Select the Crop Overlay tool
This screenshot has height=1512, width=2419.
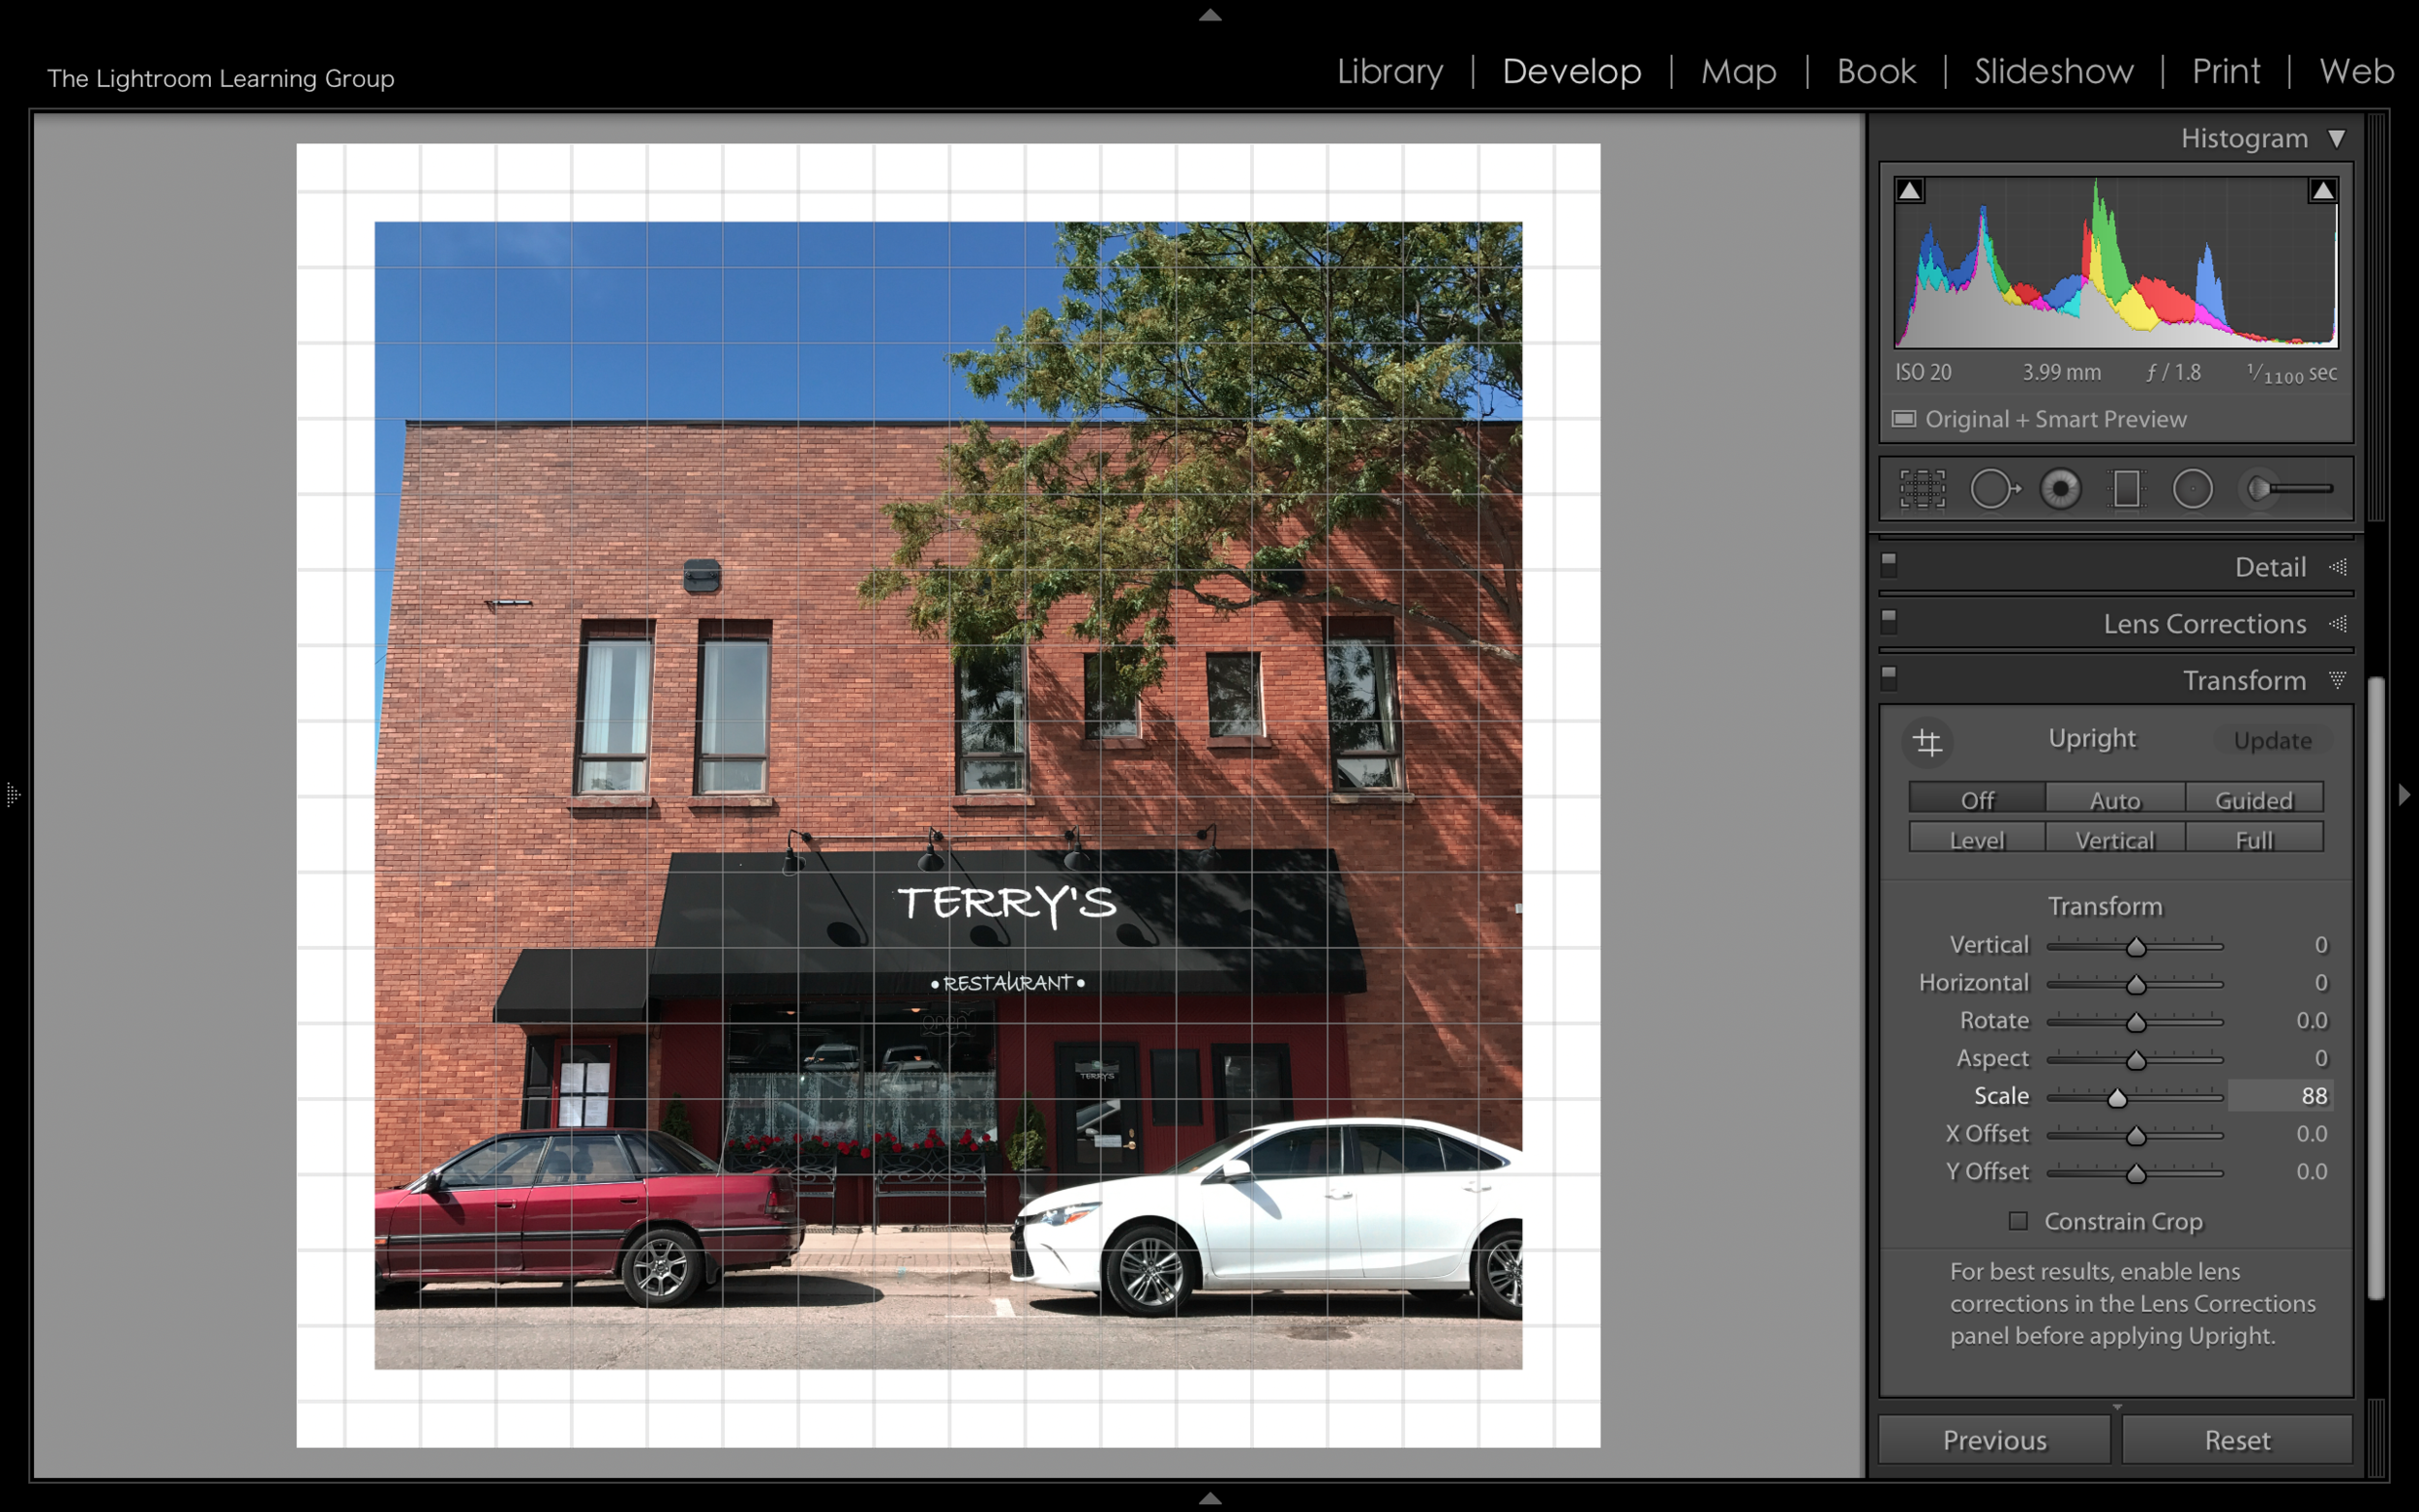1922,489
